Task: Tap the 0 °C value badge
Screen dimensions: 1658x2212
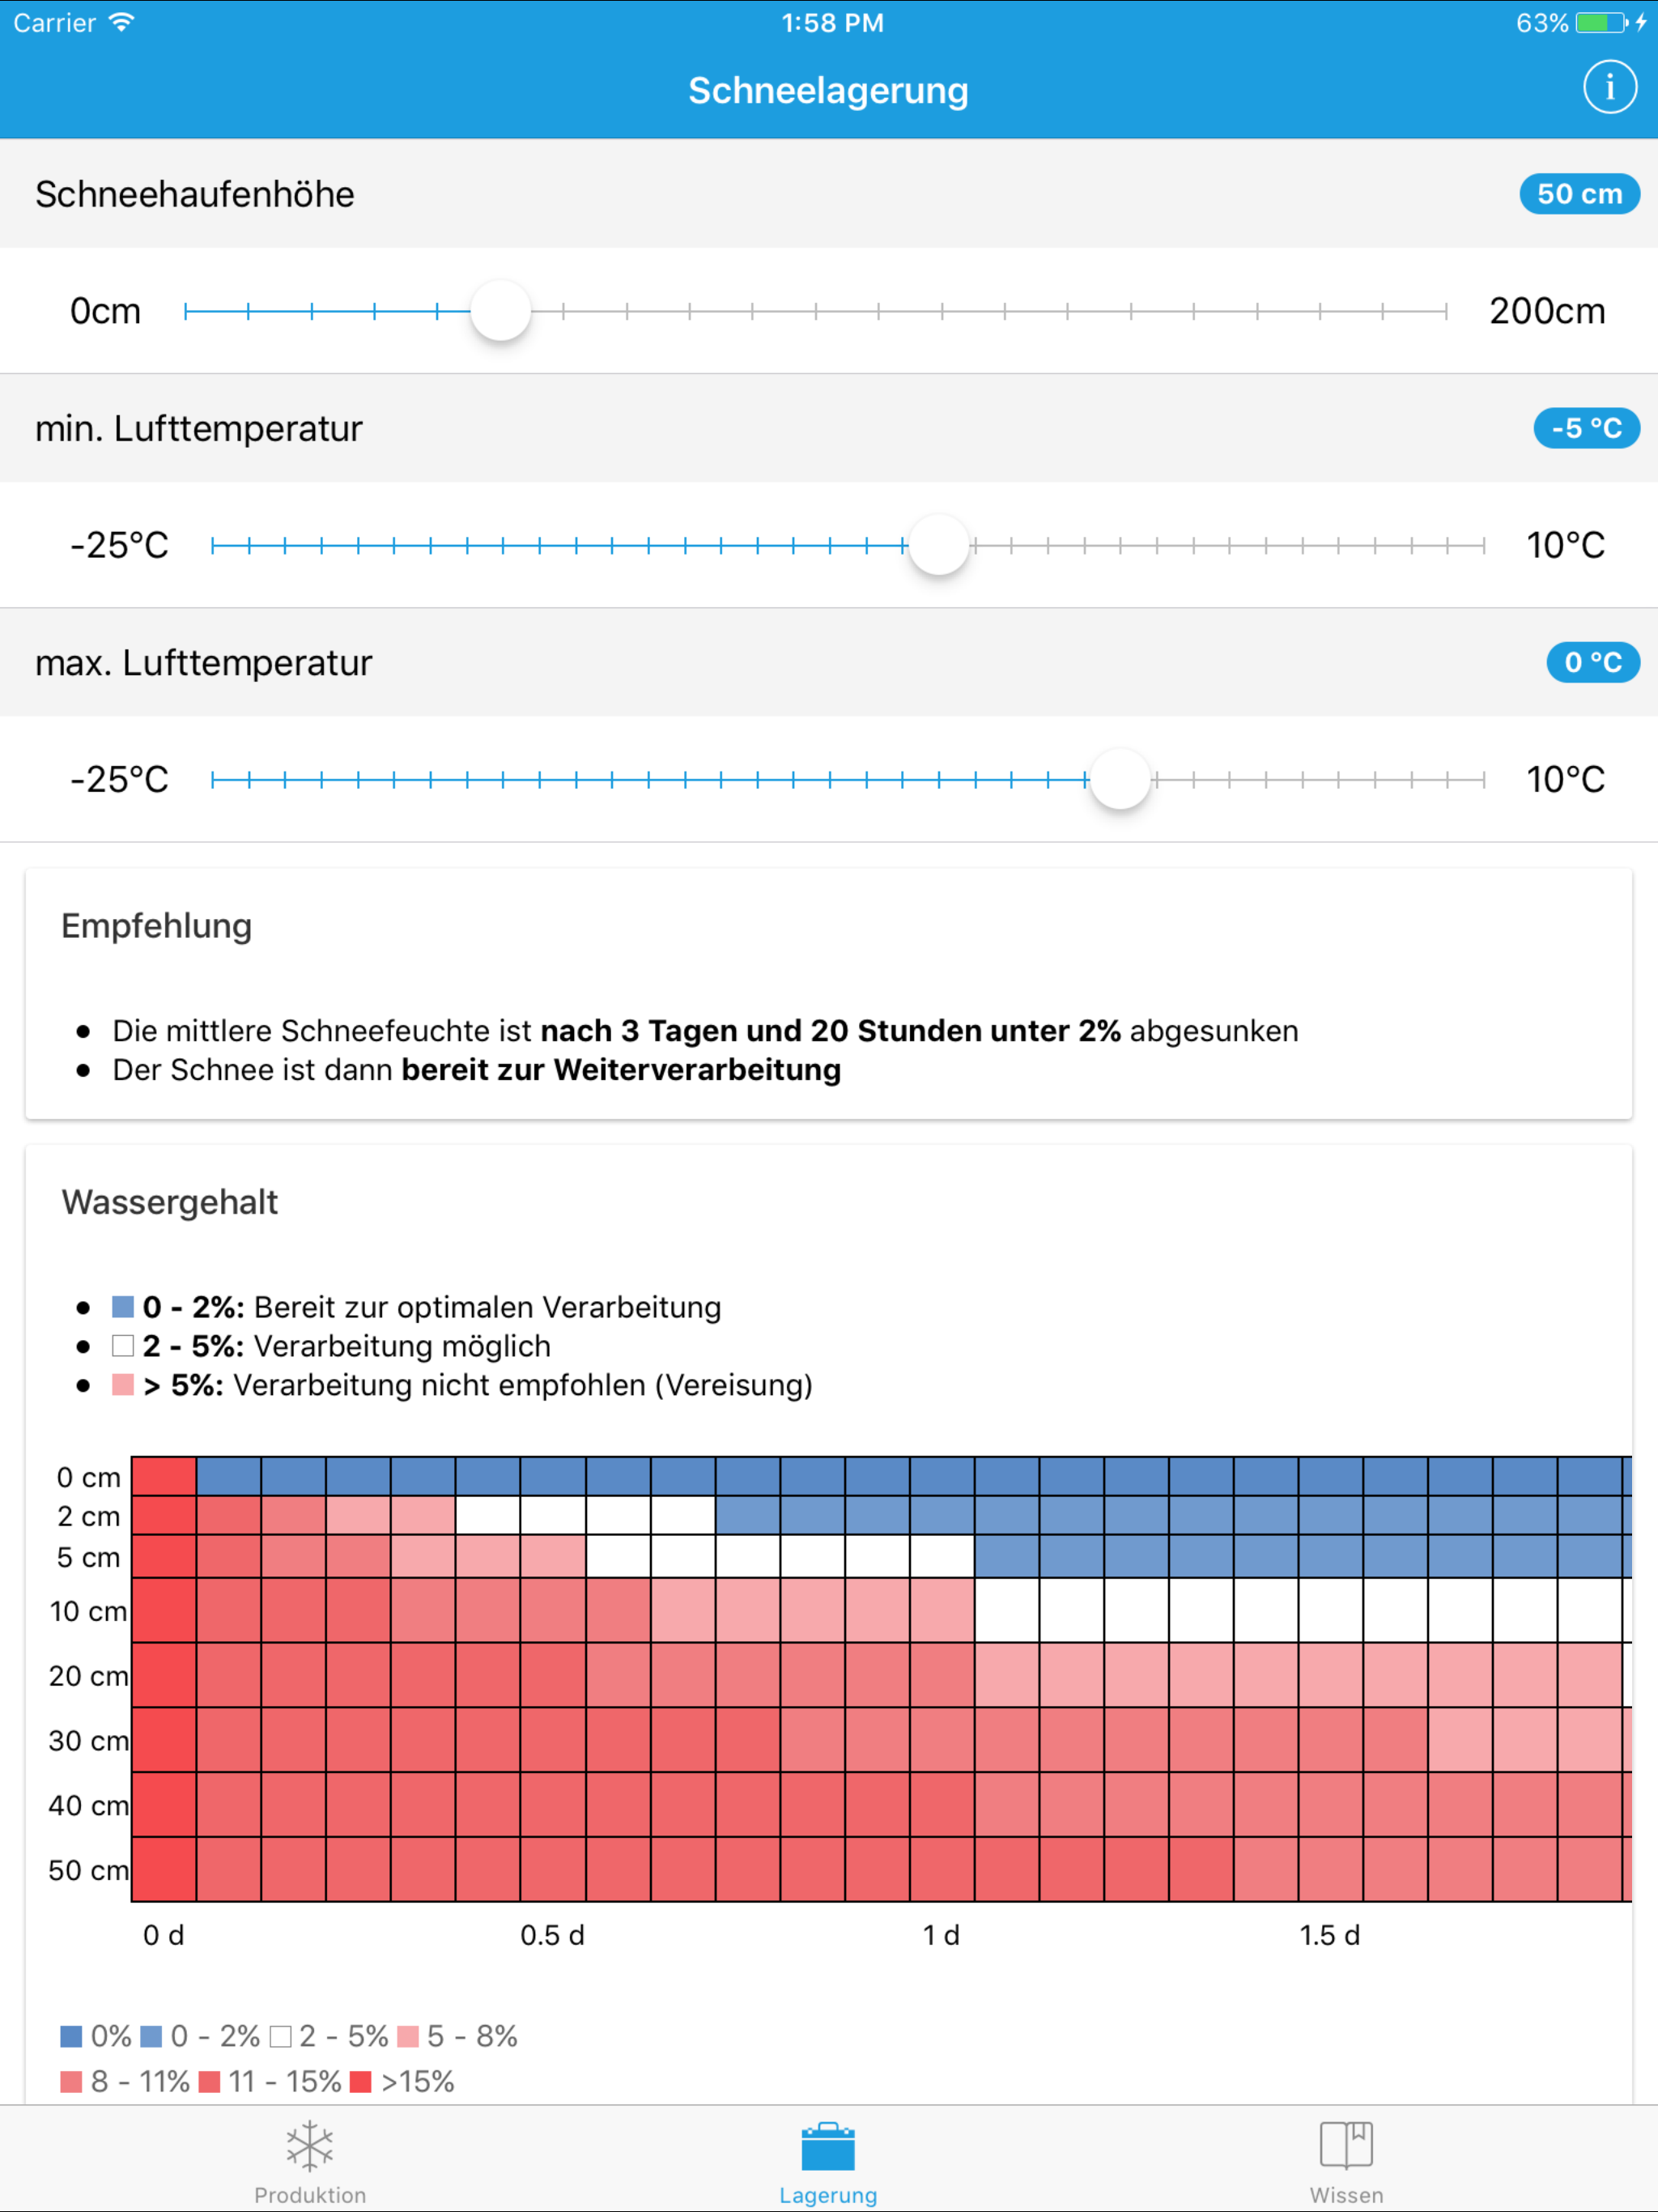Action: click(x=1592, y=662)
